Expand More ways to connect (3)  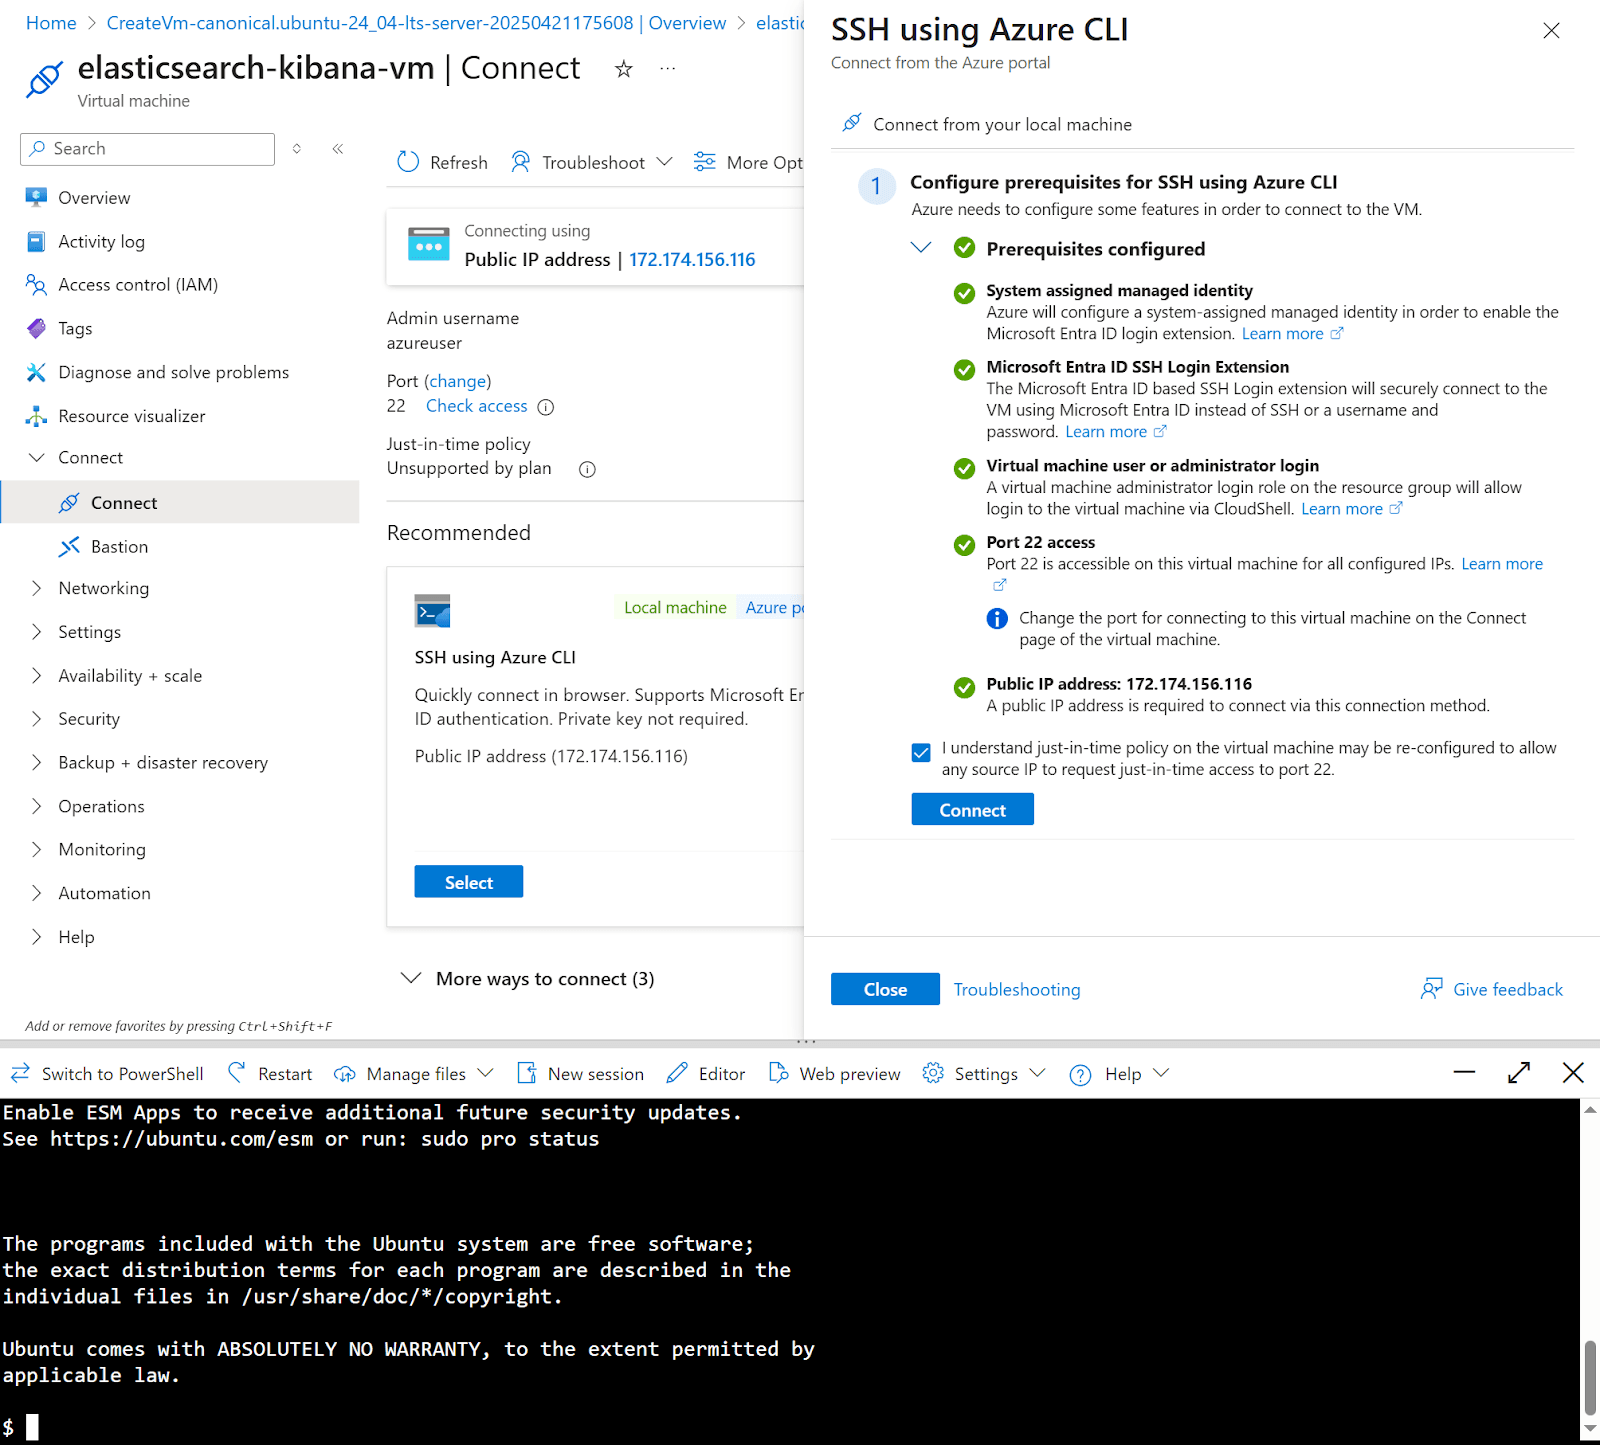coord(543,978)
